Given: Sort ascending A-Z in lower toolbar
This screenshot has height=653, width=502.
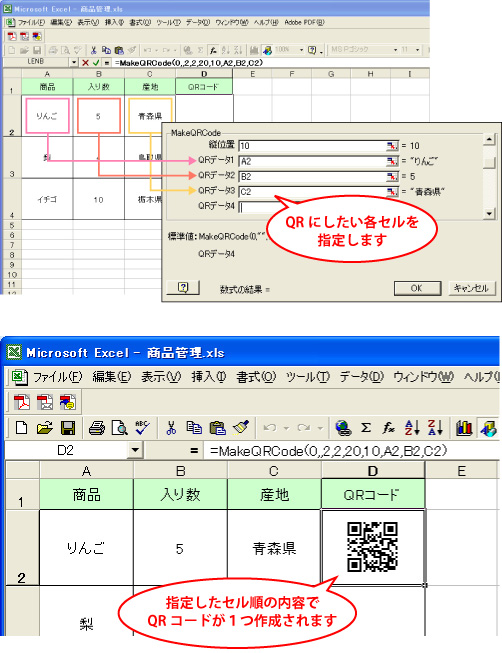Looking at the screenshot, I should pos(412,428).
